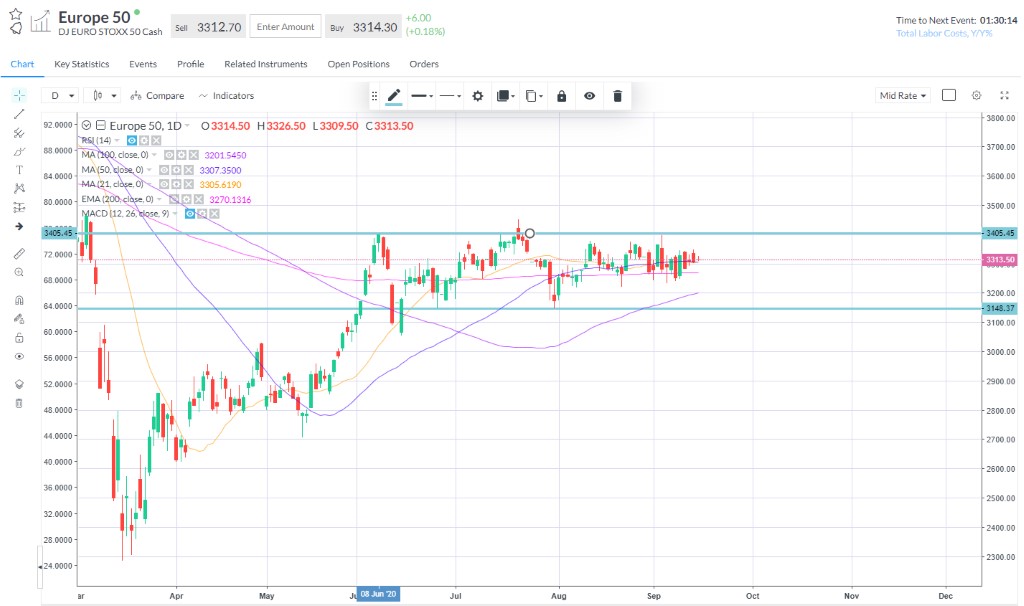
Task: Activate the magnet snap mode icon
Action: tap(19, 300)
